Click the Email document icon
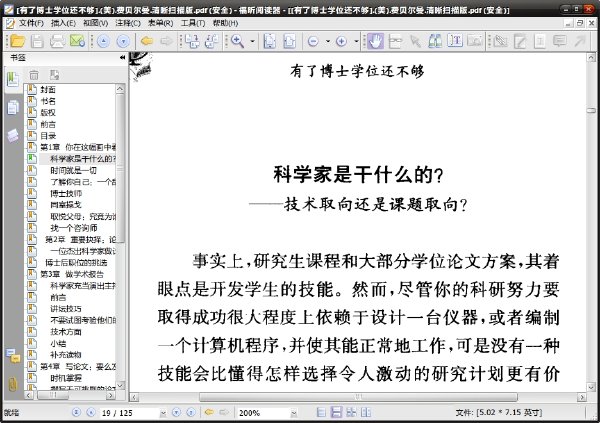Screen dimensions: 600x423 point(77,41)
